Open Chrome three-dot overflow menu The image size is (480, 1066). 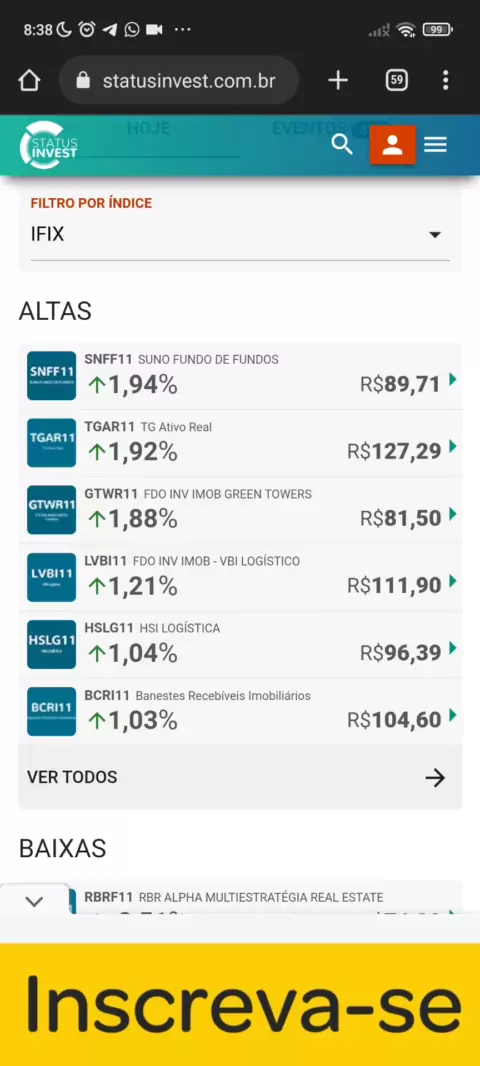(x=445, y=81)
